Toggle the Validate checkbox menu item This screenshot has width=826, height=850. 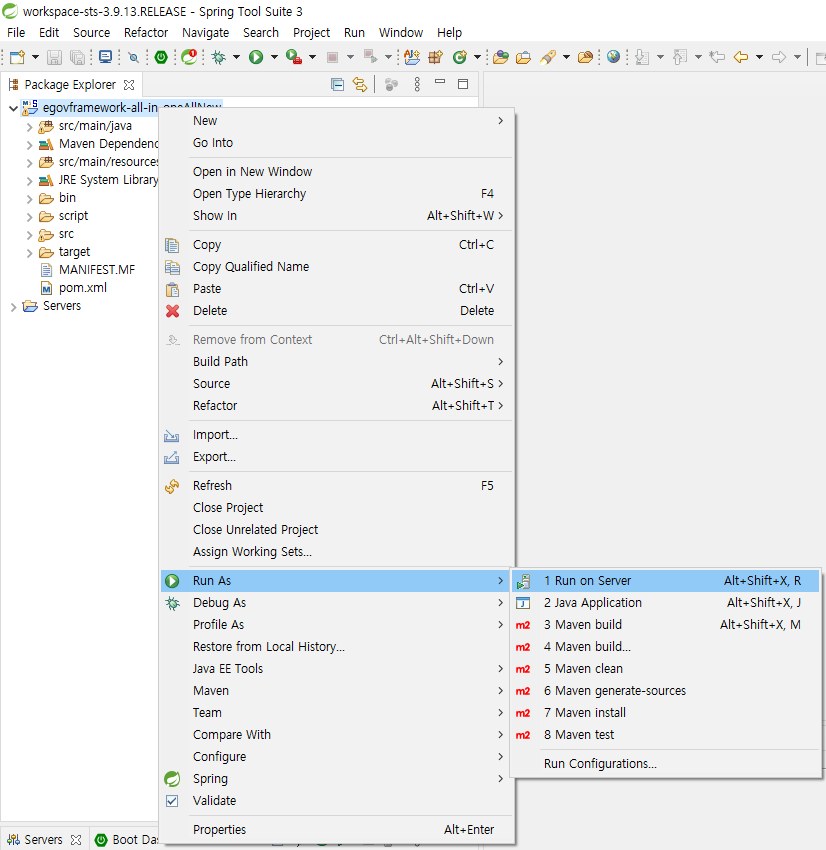[214, 801]
